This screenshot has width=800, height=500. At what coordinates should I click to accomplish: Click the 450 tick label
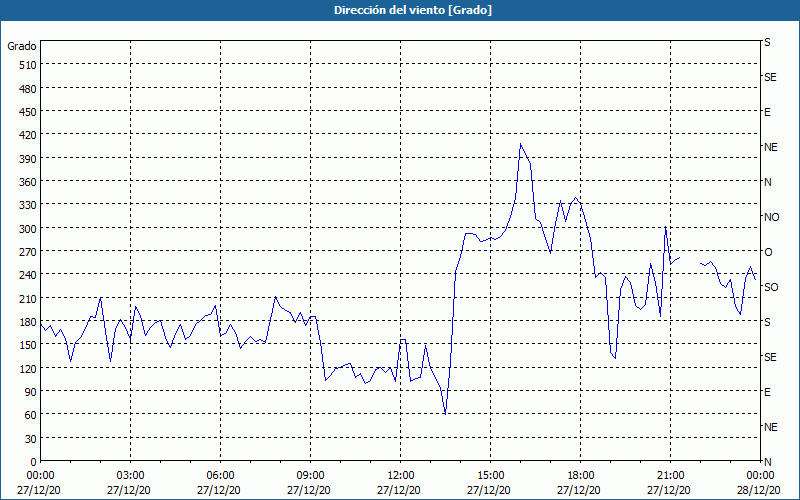[x=28, y=112]
